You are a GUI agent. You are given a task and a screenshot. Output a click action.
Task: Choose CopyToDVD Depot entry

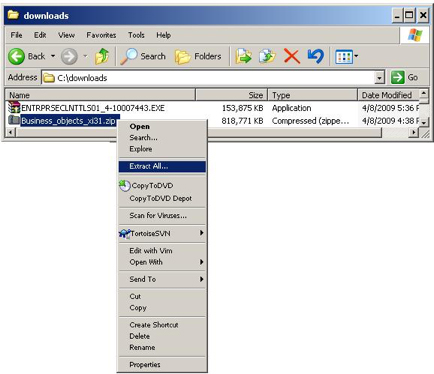point(161,198)
